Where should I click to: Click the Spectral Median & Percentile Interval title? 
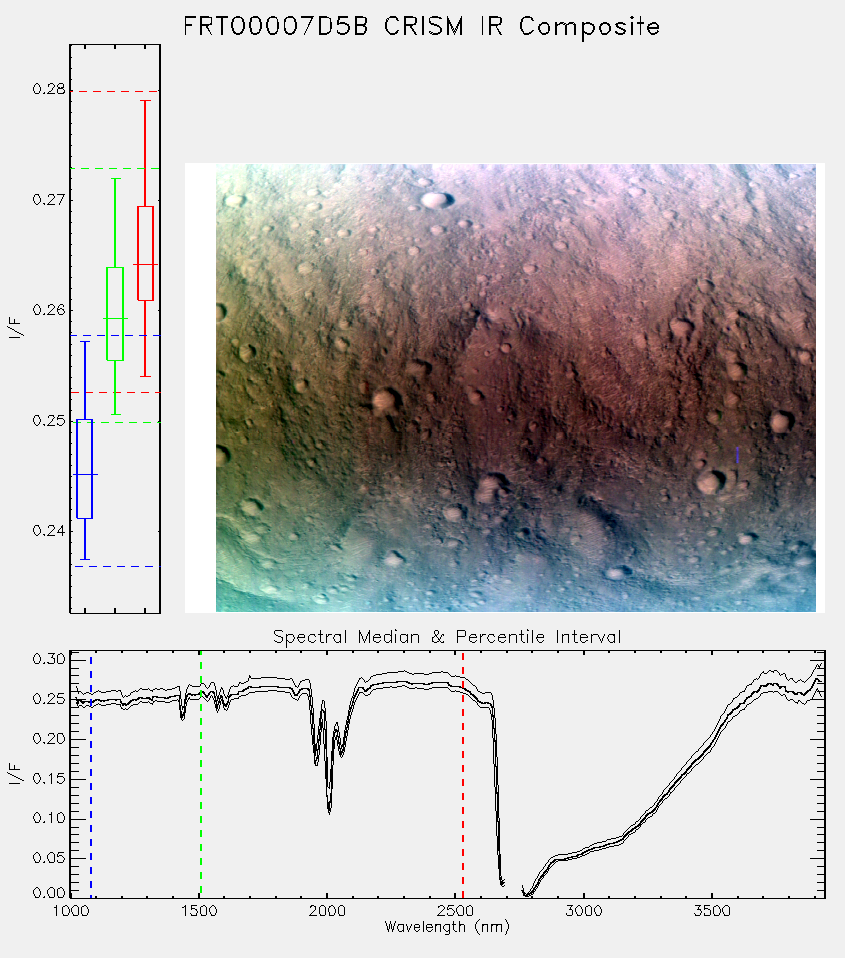tap(447, 637)
